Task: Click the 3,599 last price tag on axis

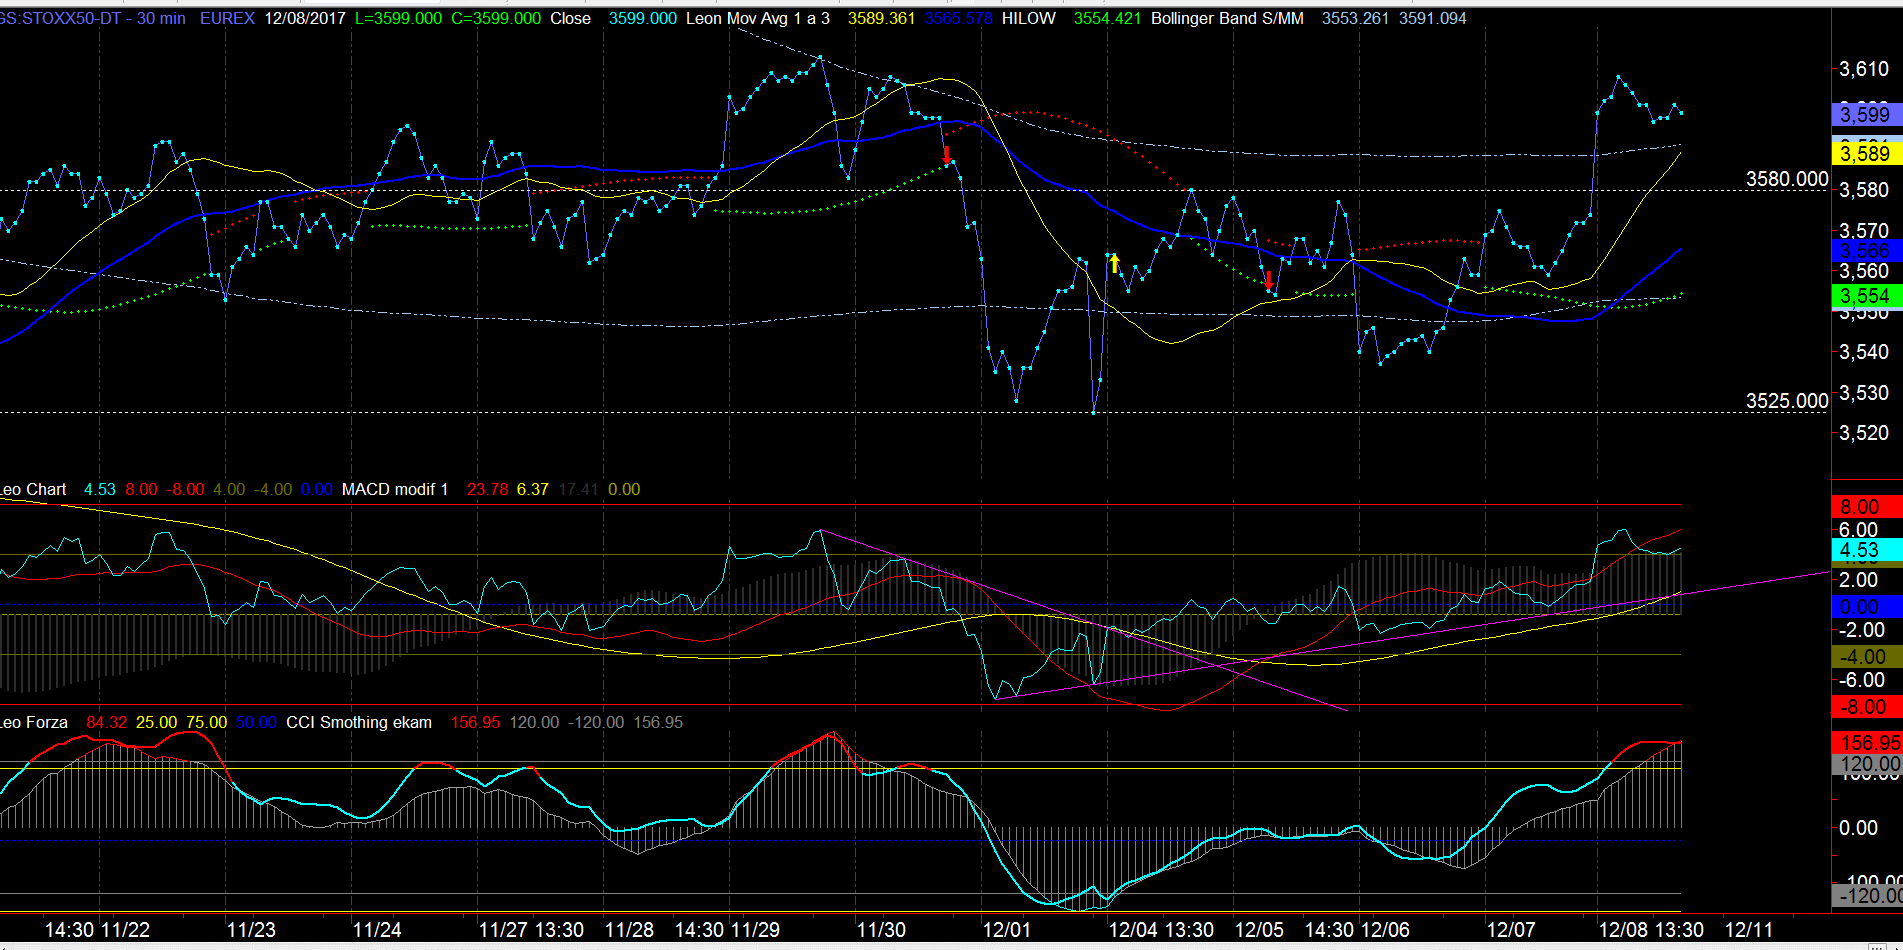Action: [x=1866, y=114]
